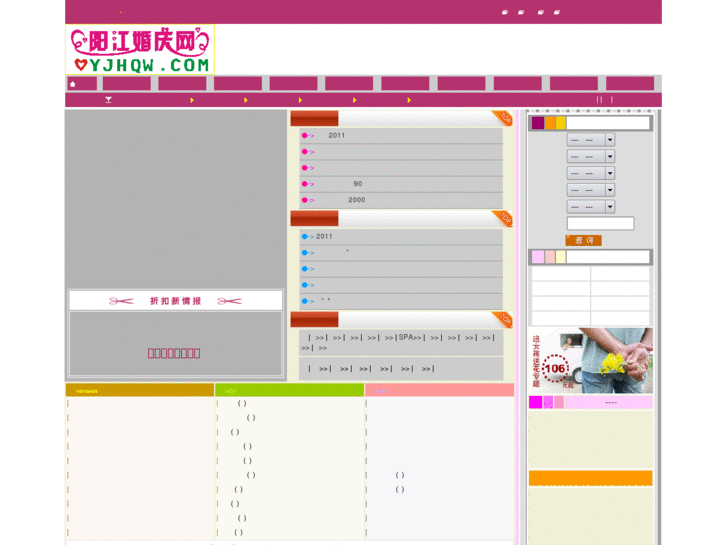Select the green HOT column header tab
Screen dimensions: 727x545
pyautogui.click(x=289, y=390)
